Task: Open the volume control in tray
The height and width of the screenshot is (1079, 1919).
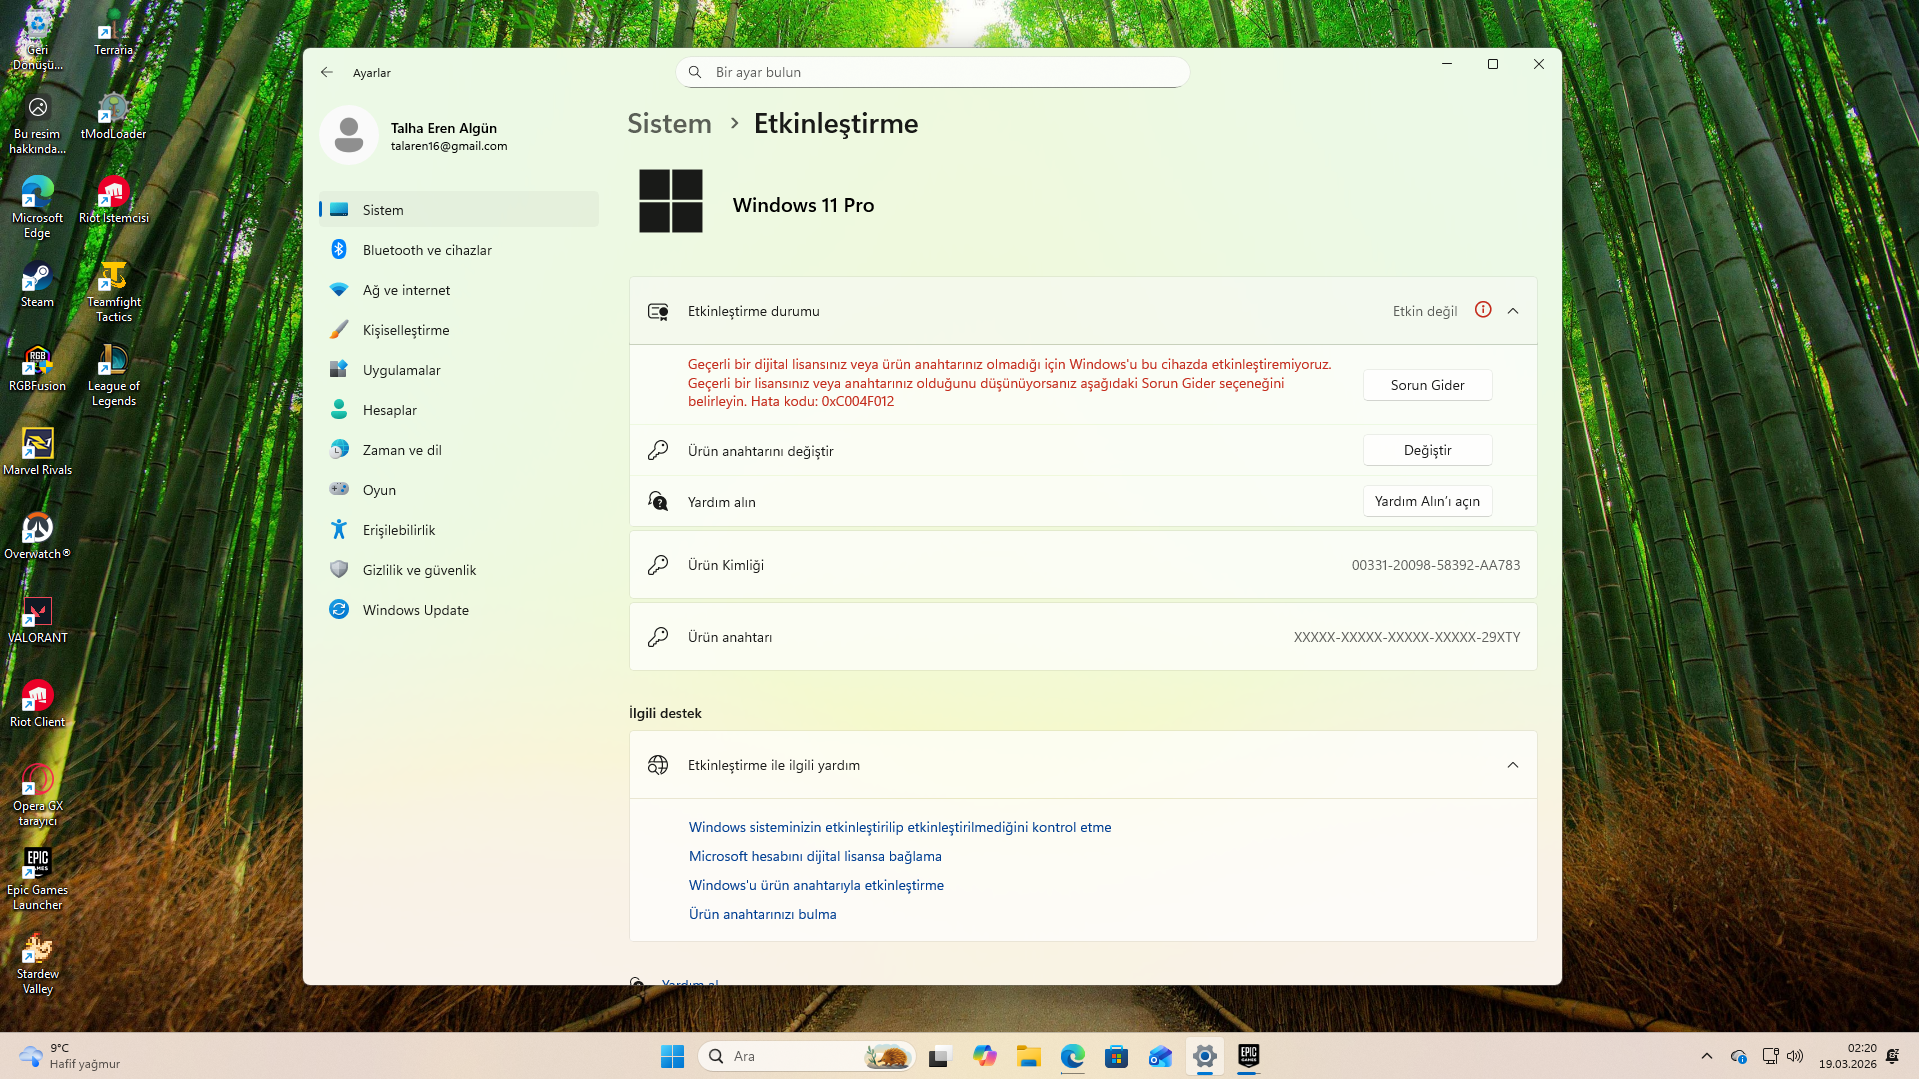Action: pos(1795,1056)
